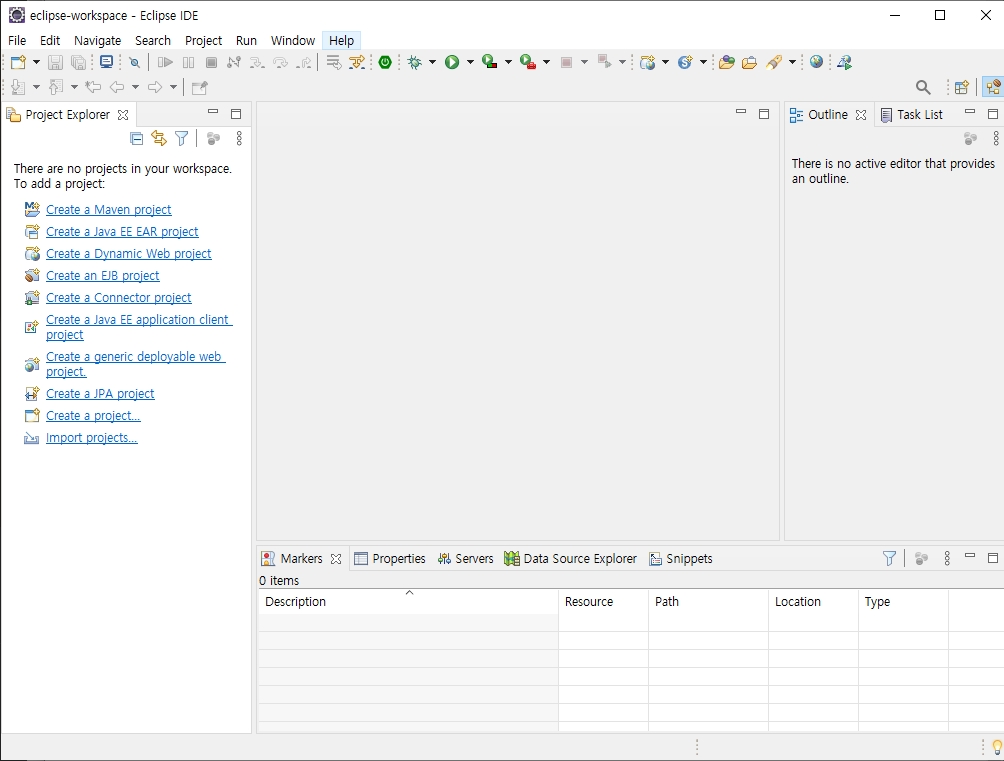This screenshot has height=761, width=1004.
Task: Click the Disconnect debug icon
Action: click(234, 62)
